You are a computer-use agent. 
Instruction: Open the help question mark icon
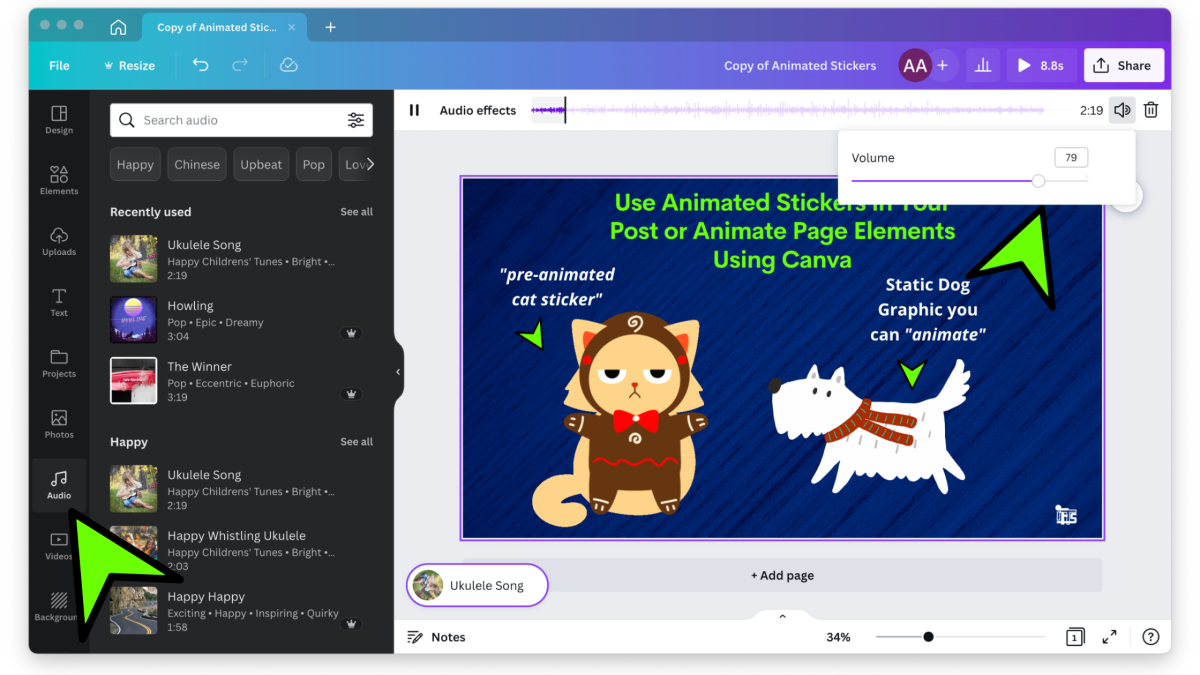click(1150, 637)
